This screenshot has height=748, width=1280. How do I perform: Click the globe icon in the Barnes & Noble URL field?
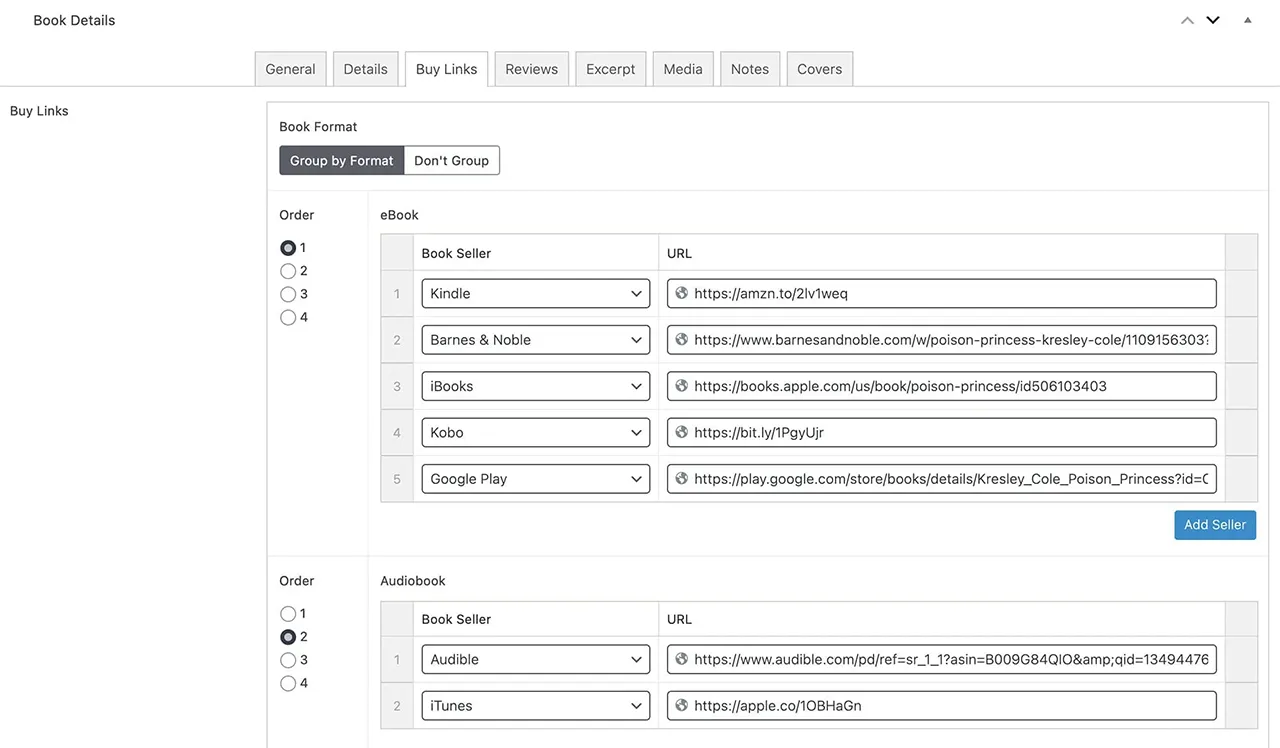pyautogui.click(x=681, y=339)
